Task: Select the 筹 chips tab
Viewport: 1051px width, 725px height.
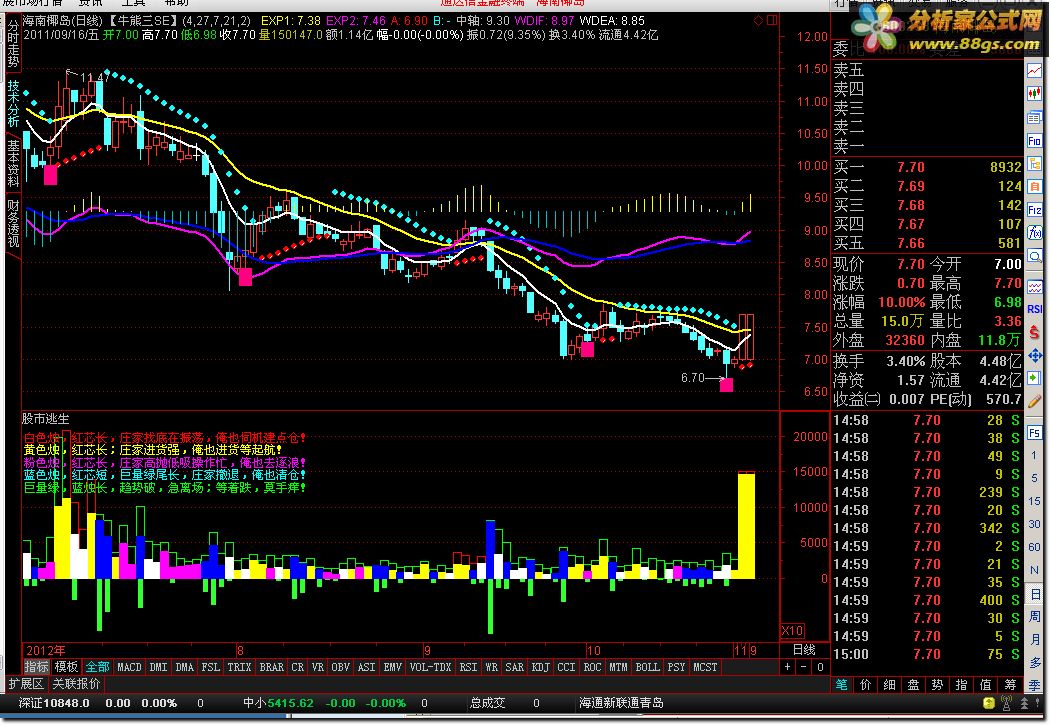Action: [x=1010, y=685]
